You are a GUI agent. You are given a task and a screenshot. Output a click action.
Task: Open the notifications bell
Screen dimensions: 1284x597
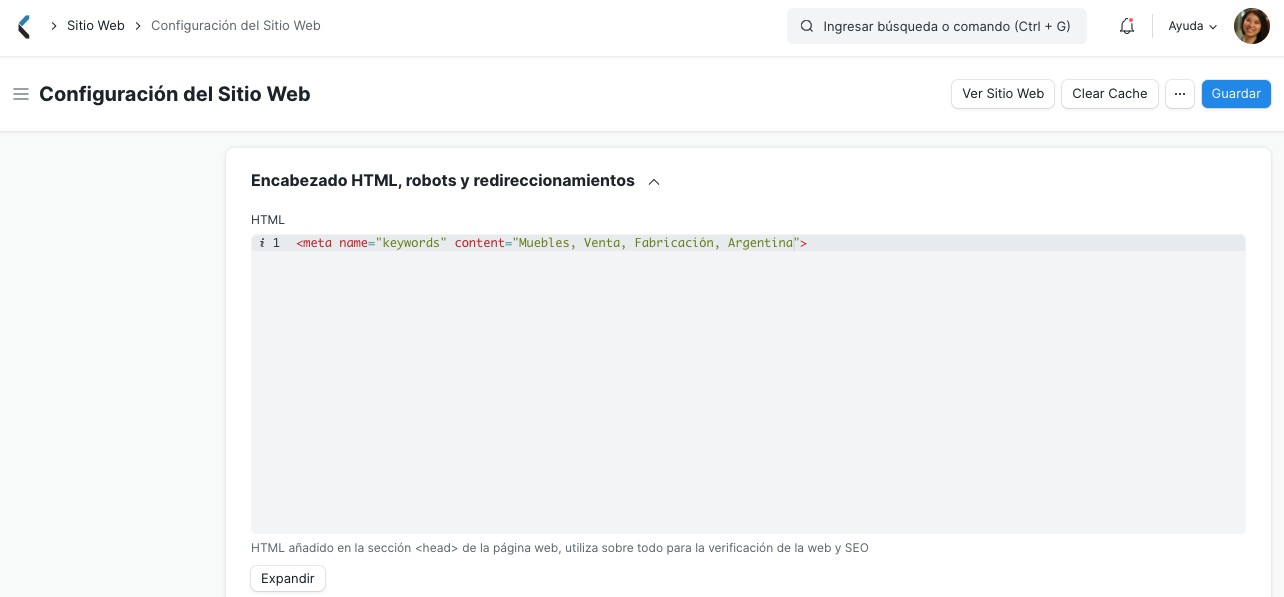pyautogui.click(x=1127, y=26)
